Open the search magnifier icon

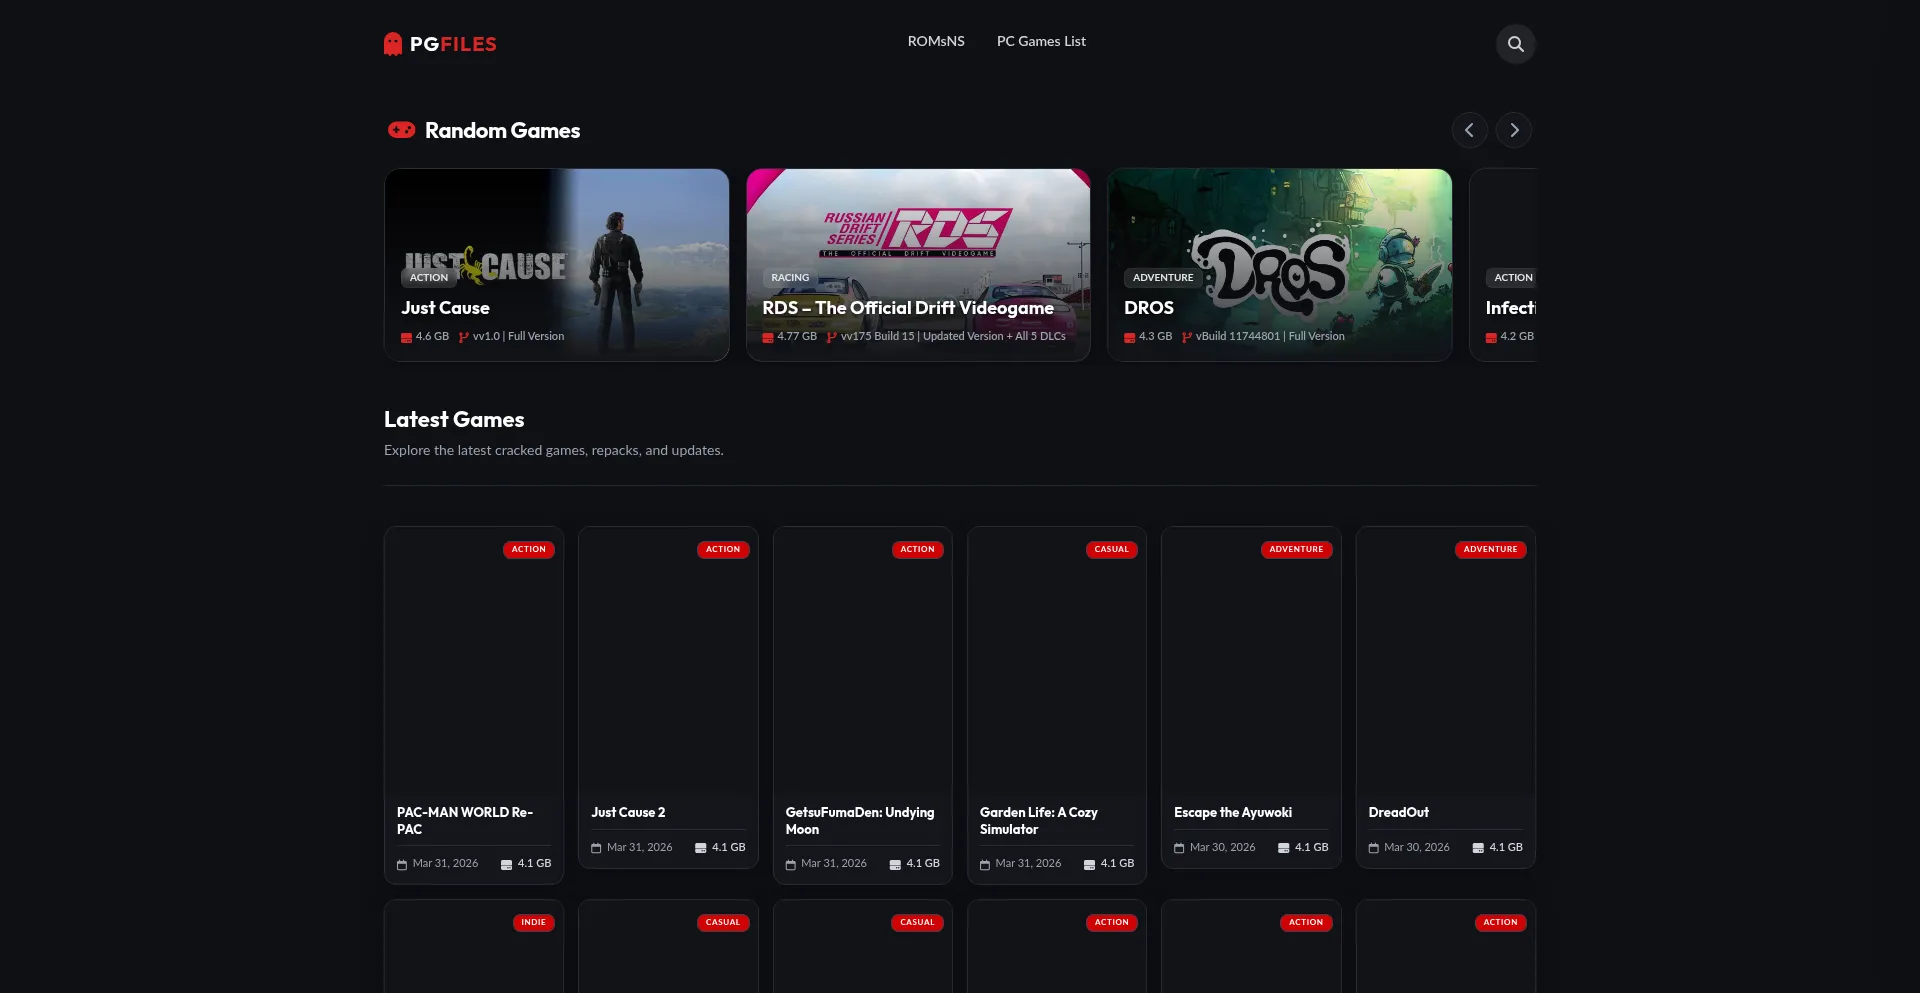(1515, 44)
